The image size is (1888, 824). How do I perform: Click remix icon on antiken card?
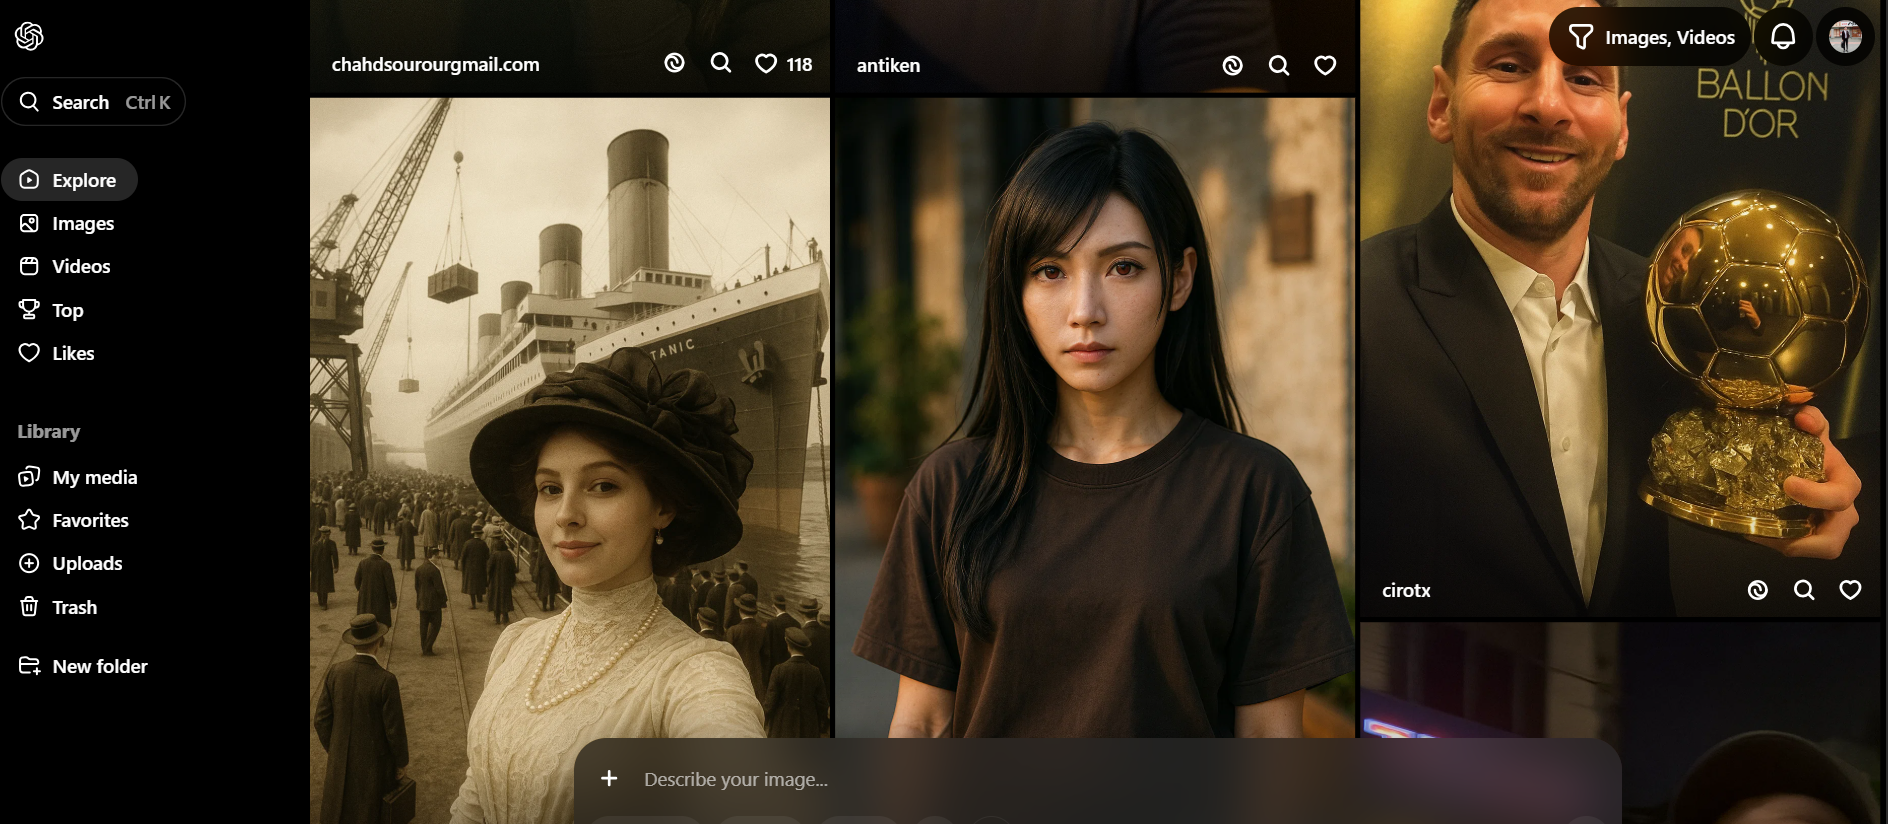coord(1233,65)
